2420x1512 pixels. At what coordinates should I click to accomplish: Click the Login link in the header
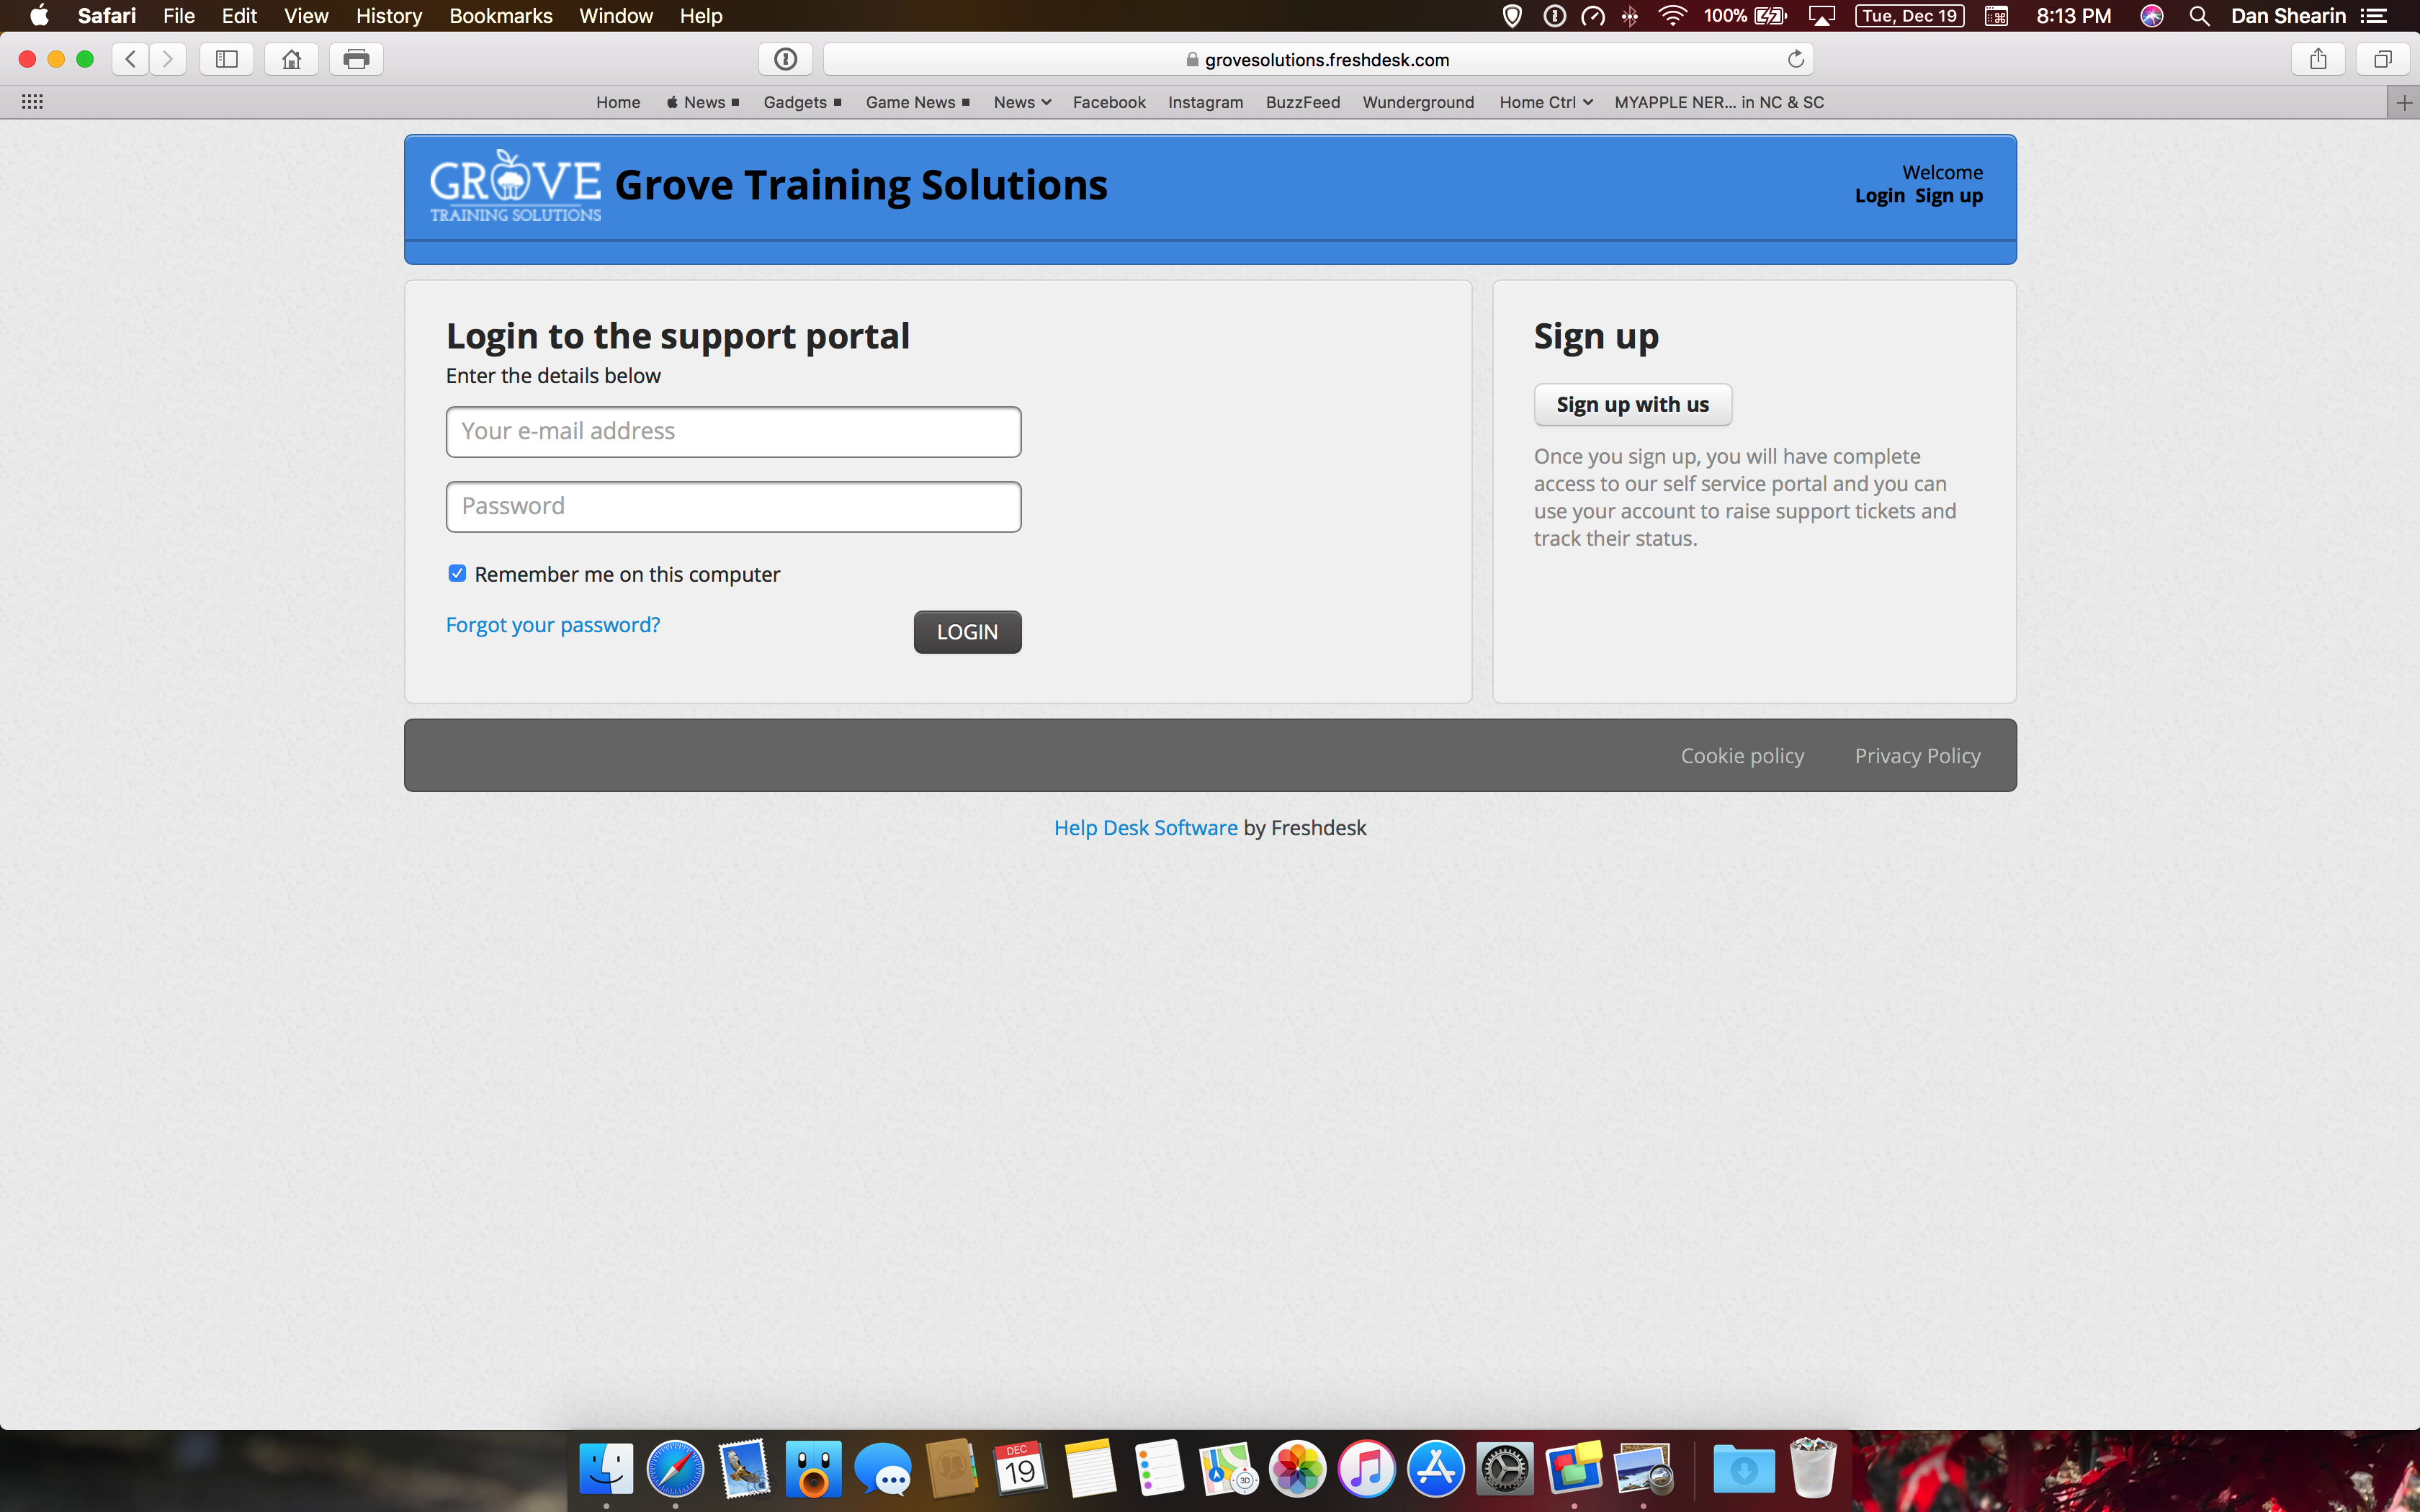[1879, 196]
